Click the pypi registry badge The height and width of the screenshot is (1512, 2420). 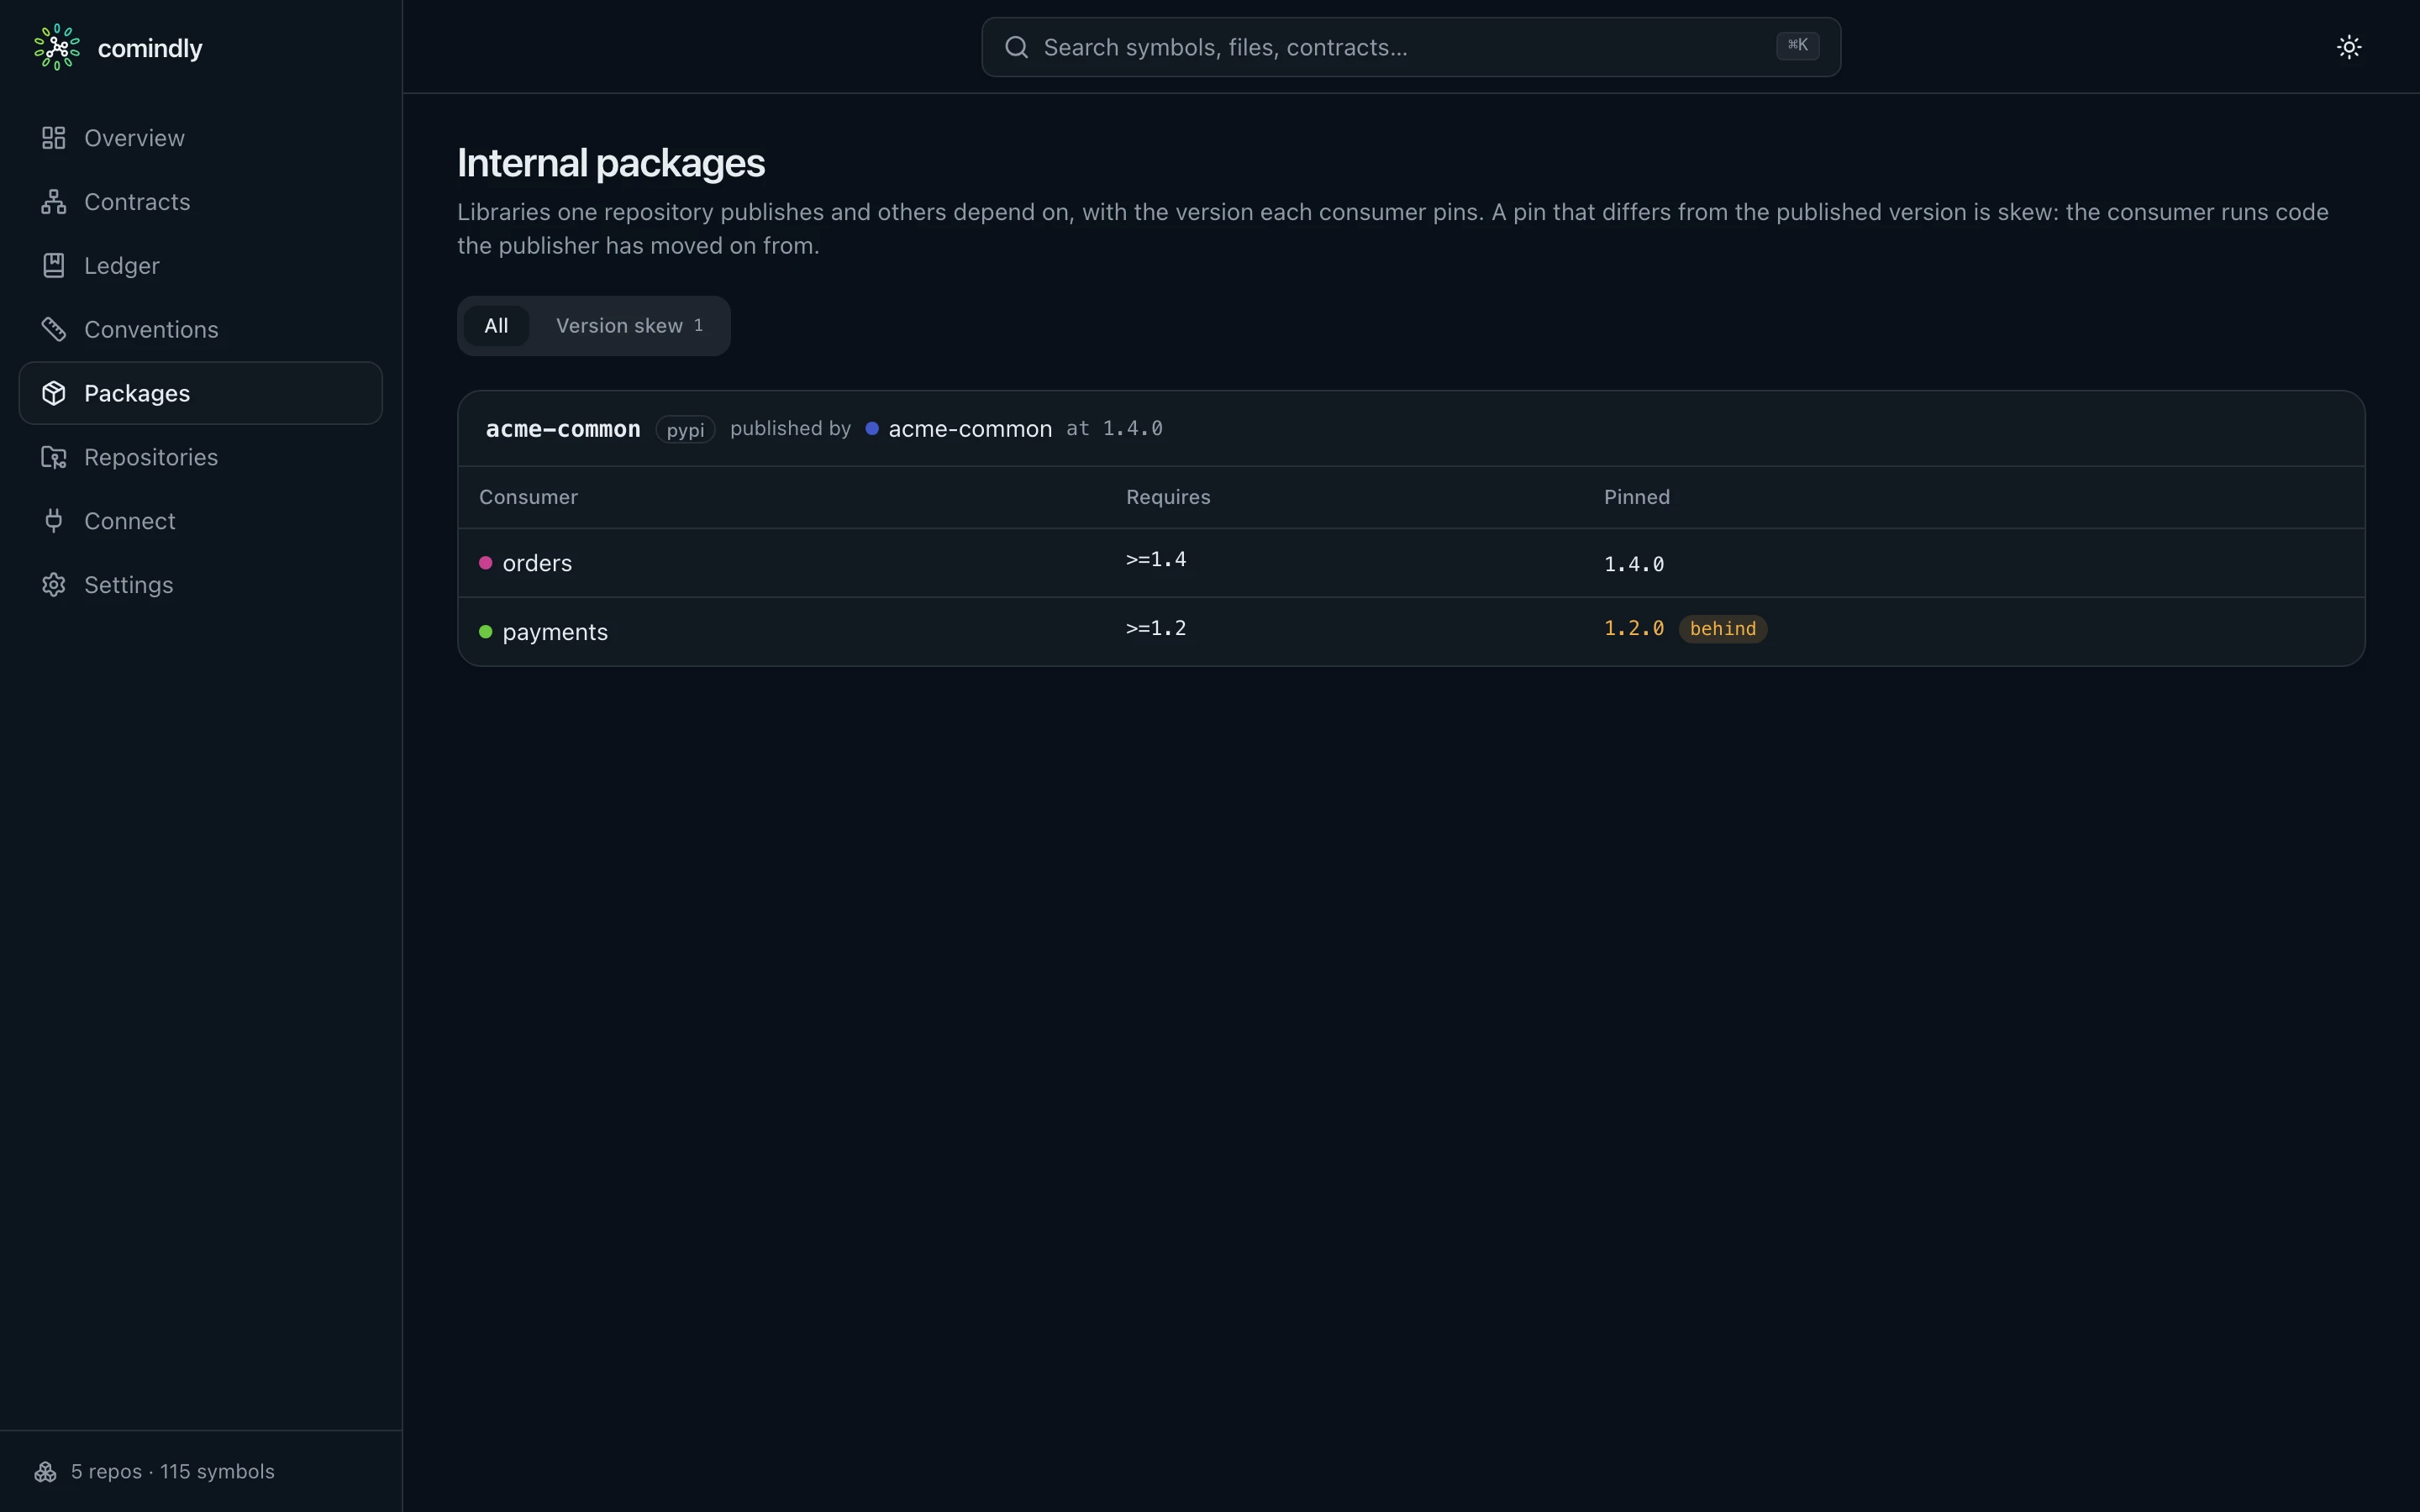pyautogui.click(x=685, y=430)
